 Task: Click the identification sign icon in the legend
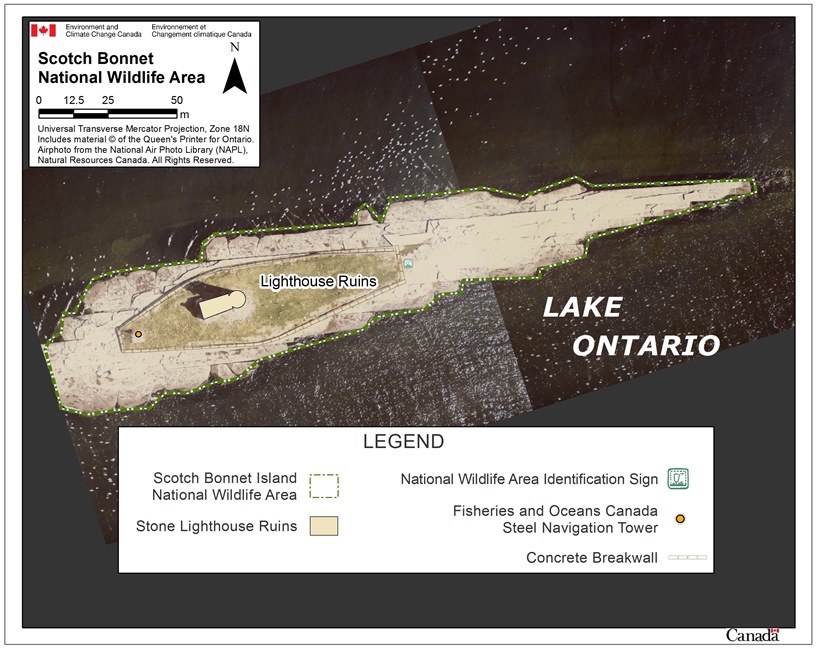pyautogui.click(x=679, y=478)
